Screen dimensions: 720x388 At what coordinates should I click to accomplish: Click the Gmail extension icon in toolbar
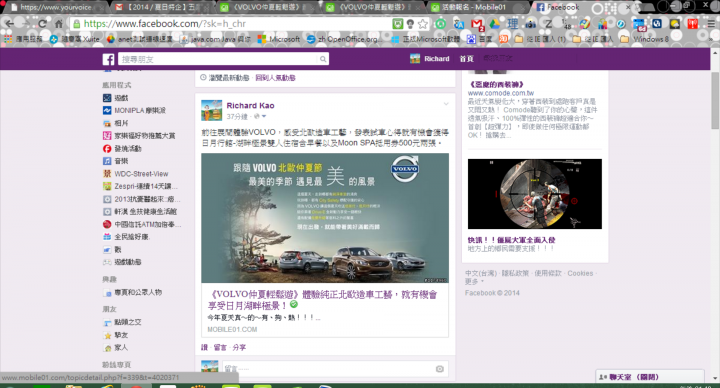coord(477,24)
